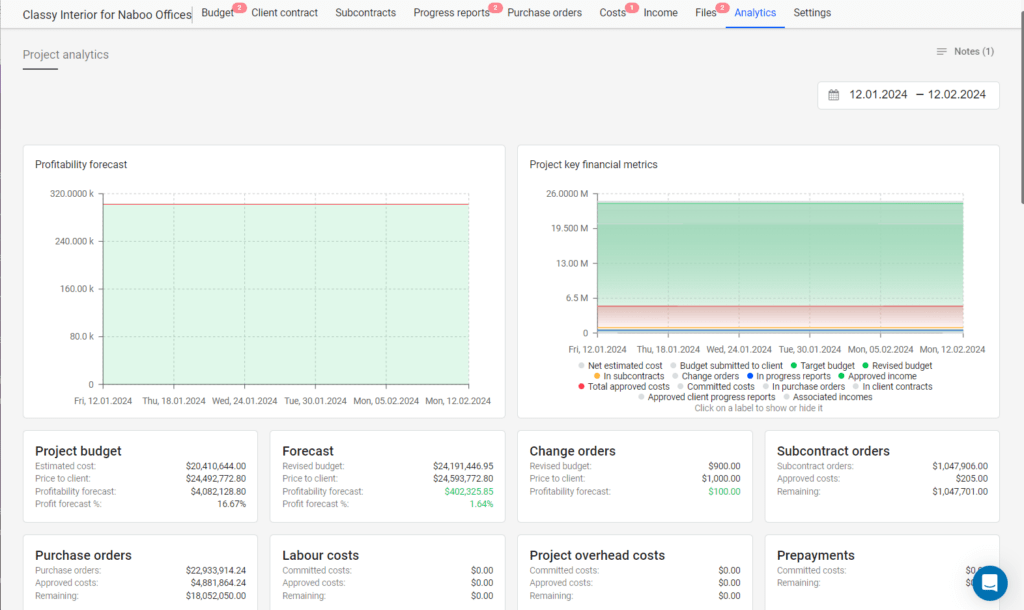The width and height of the screenshot is (1024, 610).
Task: Edit the start date 12.01.2024 field
Action: [x=878, y=95]
